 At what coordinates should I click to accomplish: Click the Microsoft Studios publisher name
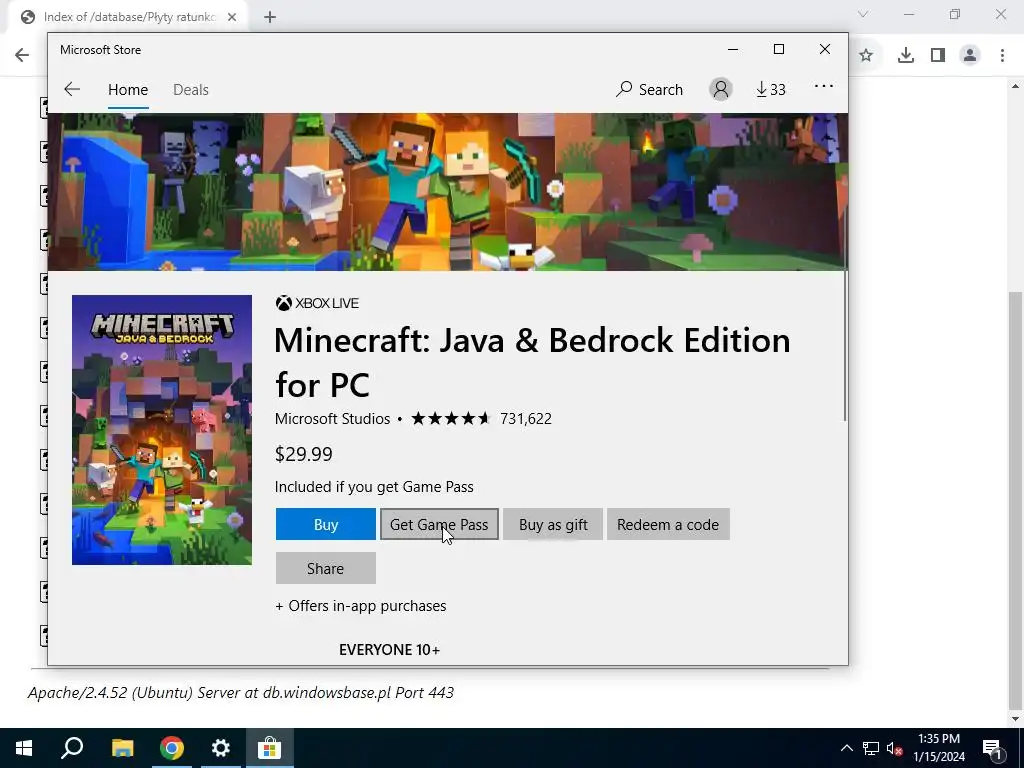coord(332,419)
